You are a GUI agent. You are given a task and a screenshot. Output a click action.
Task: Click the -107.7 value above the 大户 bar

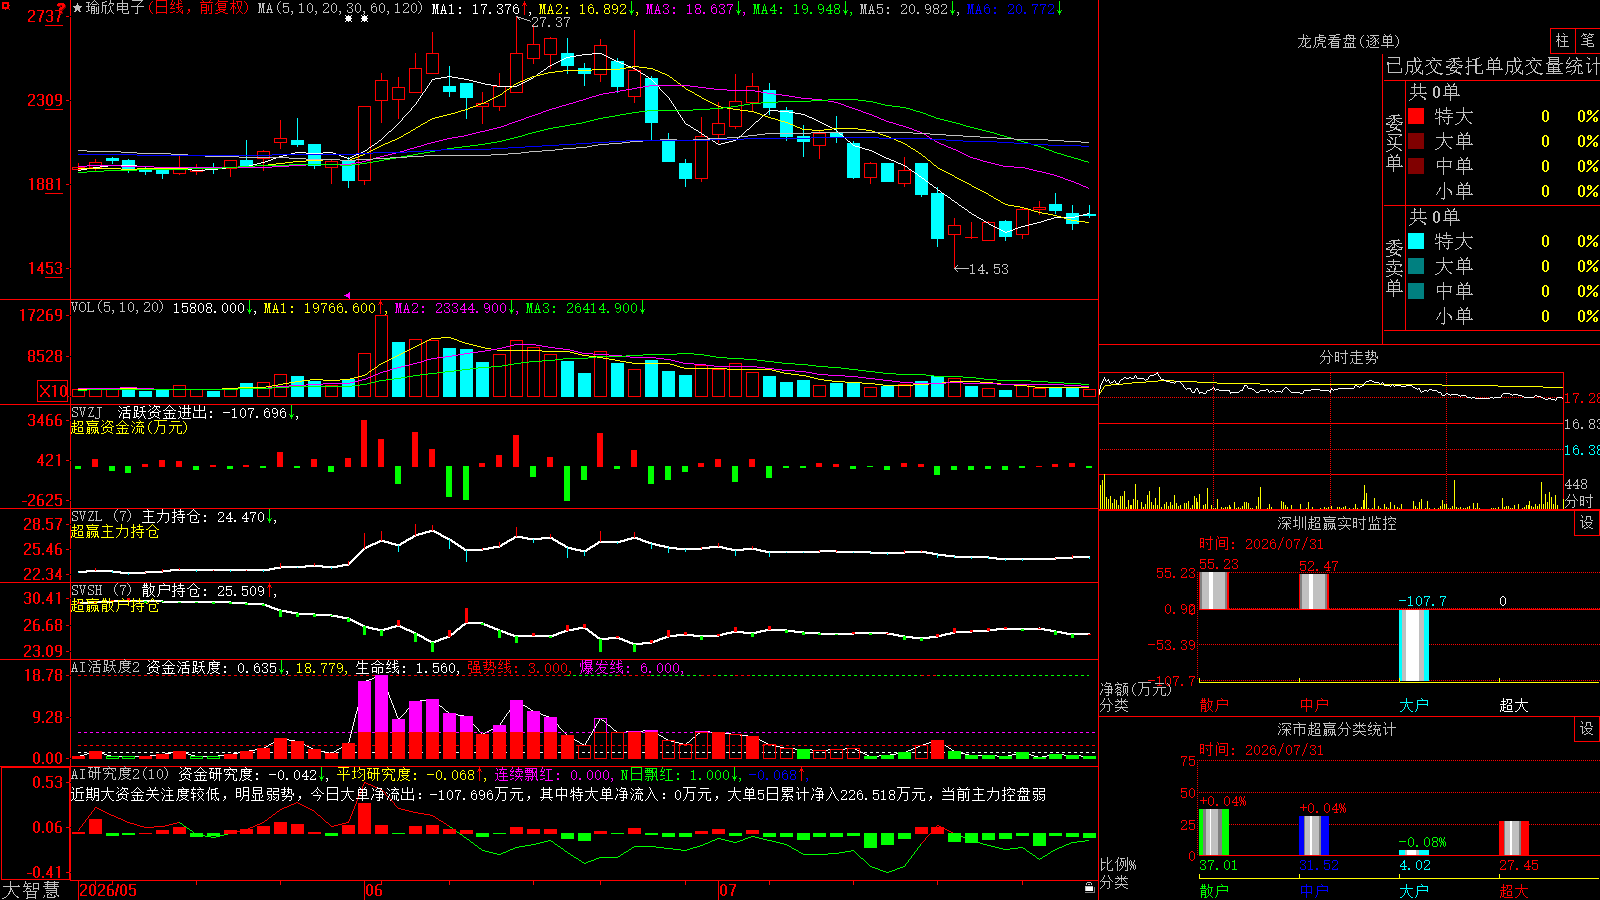1423,601
